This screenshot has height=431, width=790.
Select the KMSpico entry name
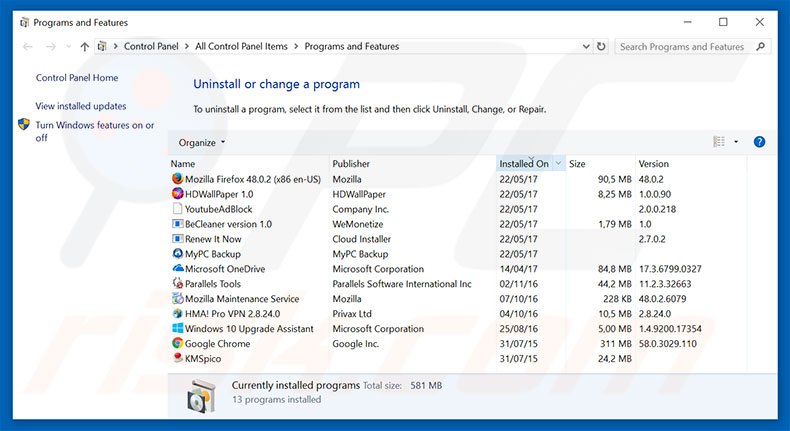point(203,358)
